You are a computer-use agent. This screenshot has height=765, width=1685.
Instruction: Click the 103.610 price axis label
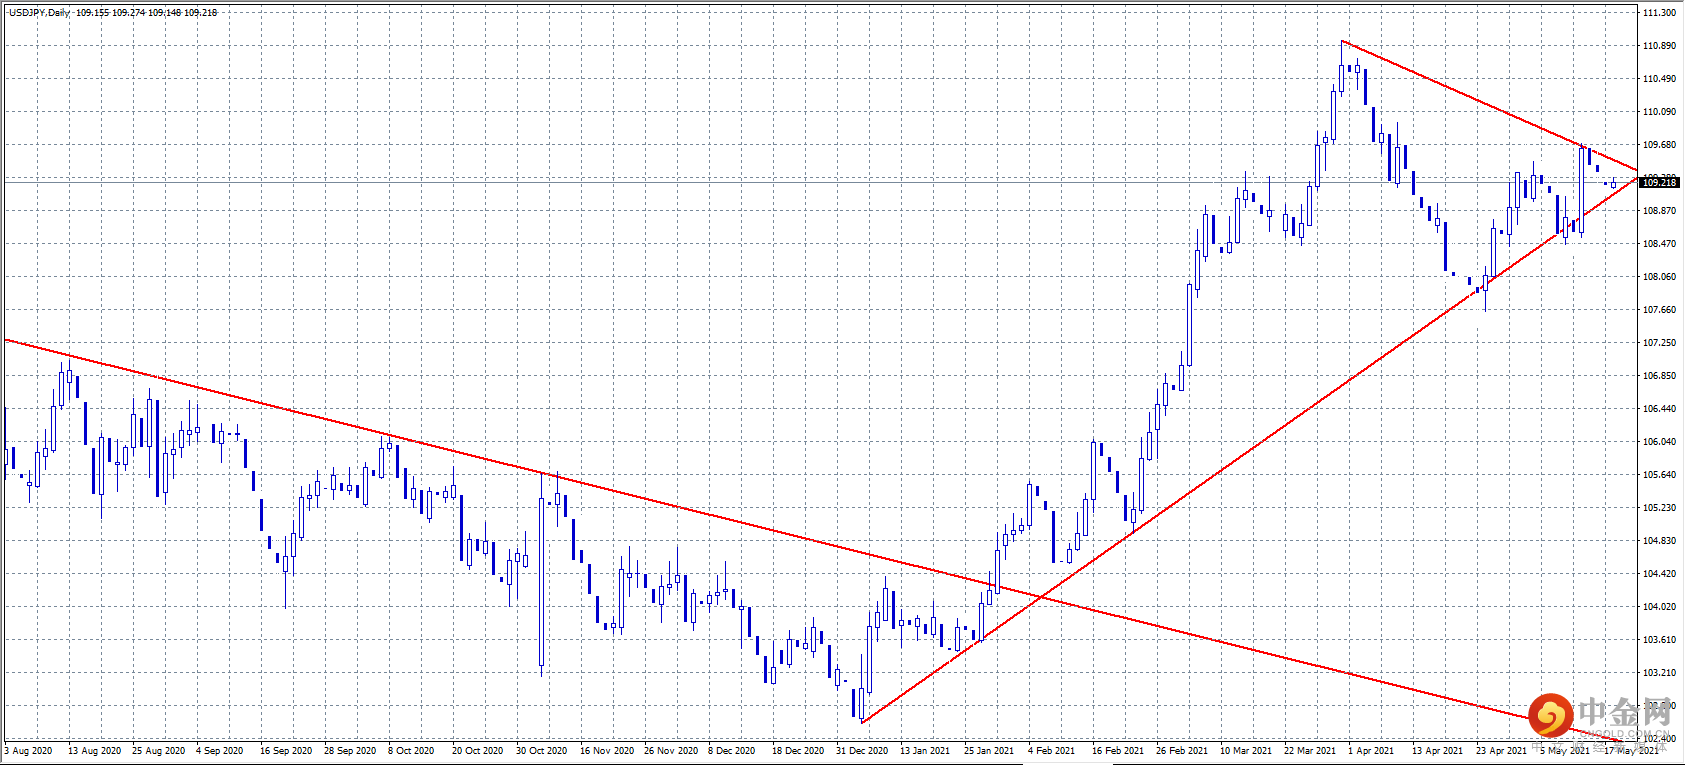click(x=1660, y=640)
